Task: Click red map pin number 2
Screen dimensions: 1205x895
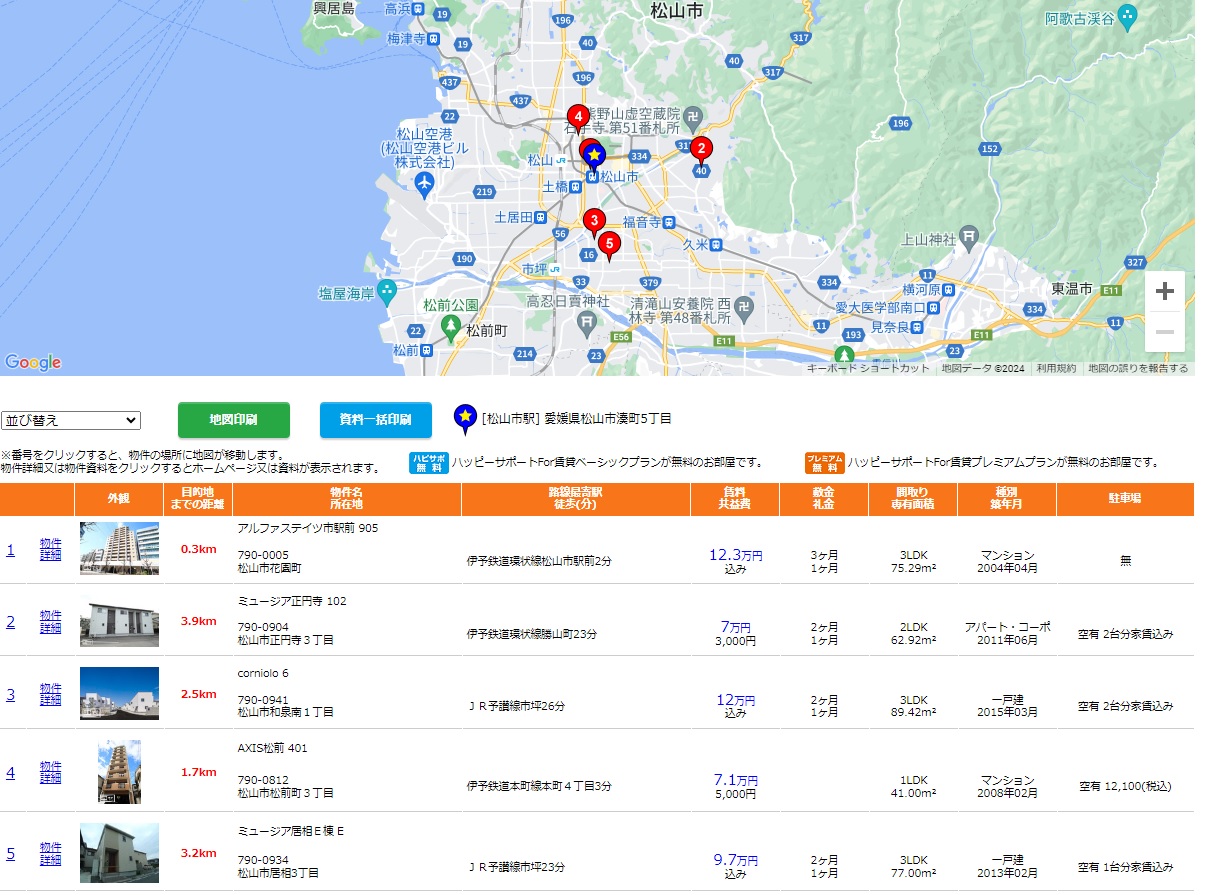Action: click(701, 150)
